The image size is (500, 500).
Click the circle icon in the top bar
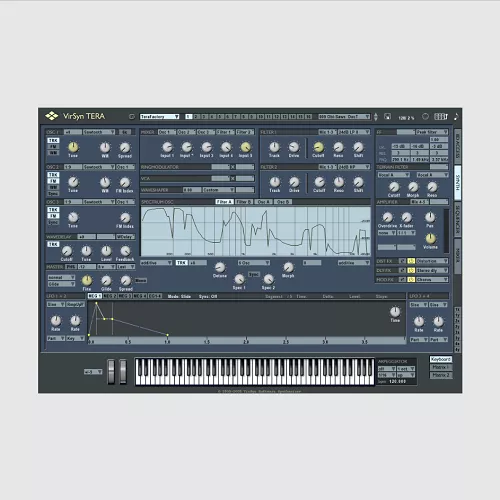tap(425, 116)
